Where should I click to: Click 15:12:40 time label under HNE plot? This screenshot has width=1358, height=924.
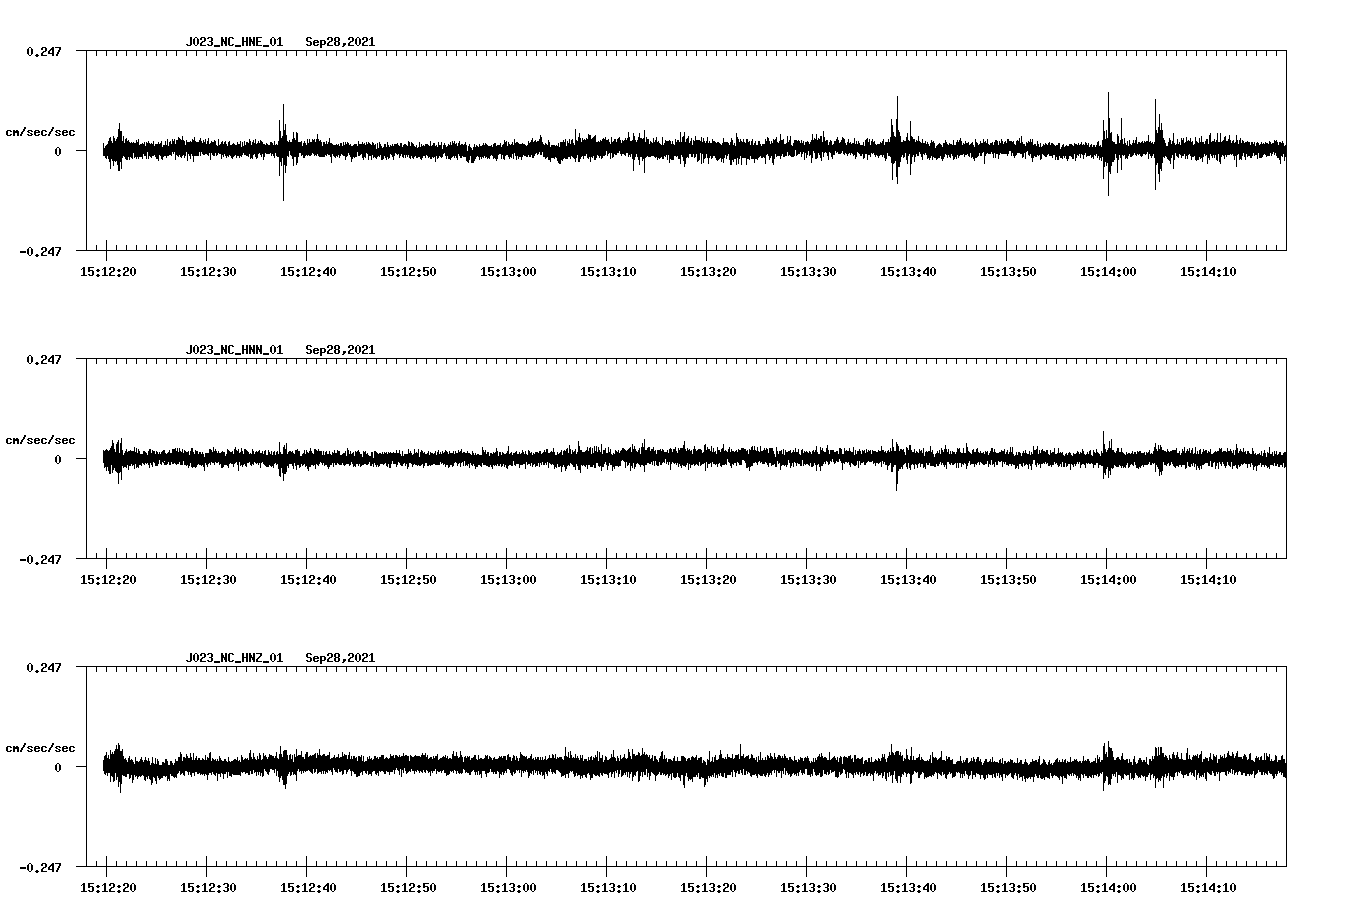(308, 272)
